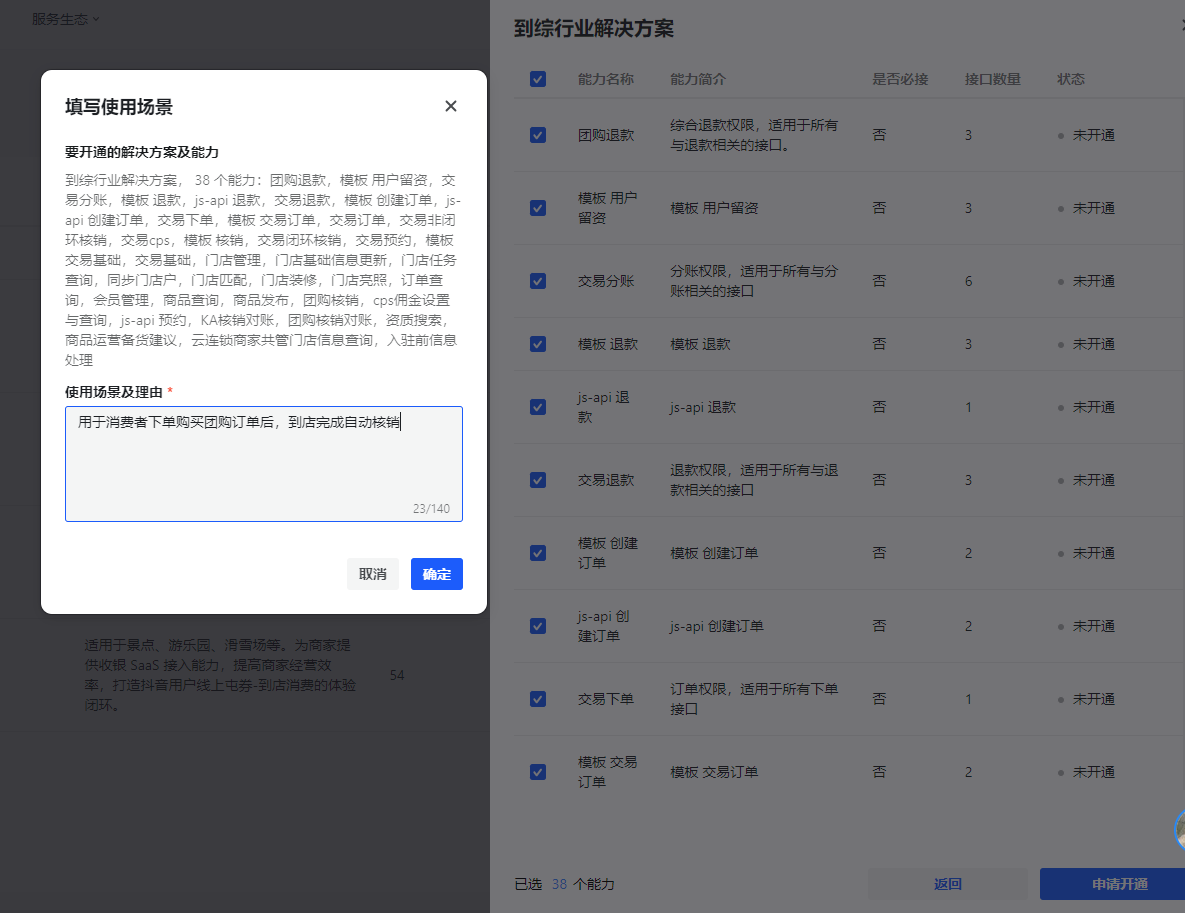This screenshot has width=1185, height=913.
Task: Click the 返回 back button
Action: [x=948, y=884]
